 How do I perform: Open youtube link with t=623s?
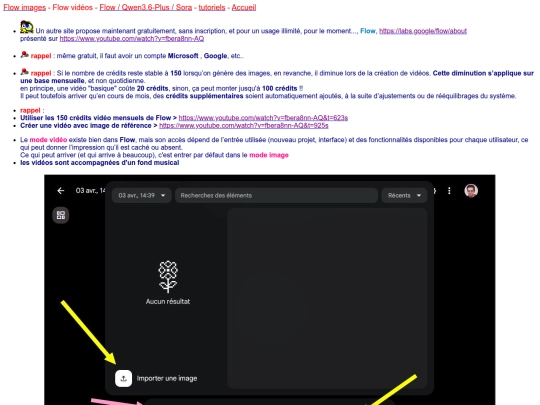click(263, 118)
